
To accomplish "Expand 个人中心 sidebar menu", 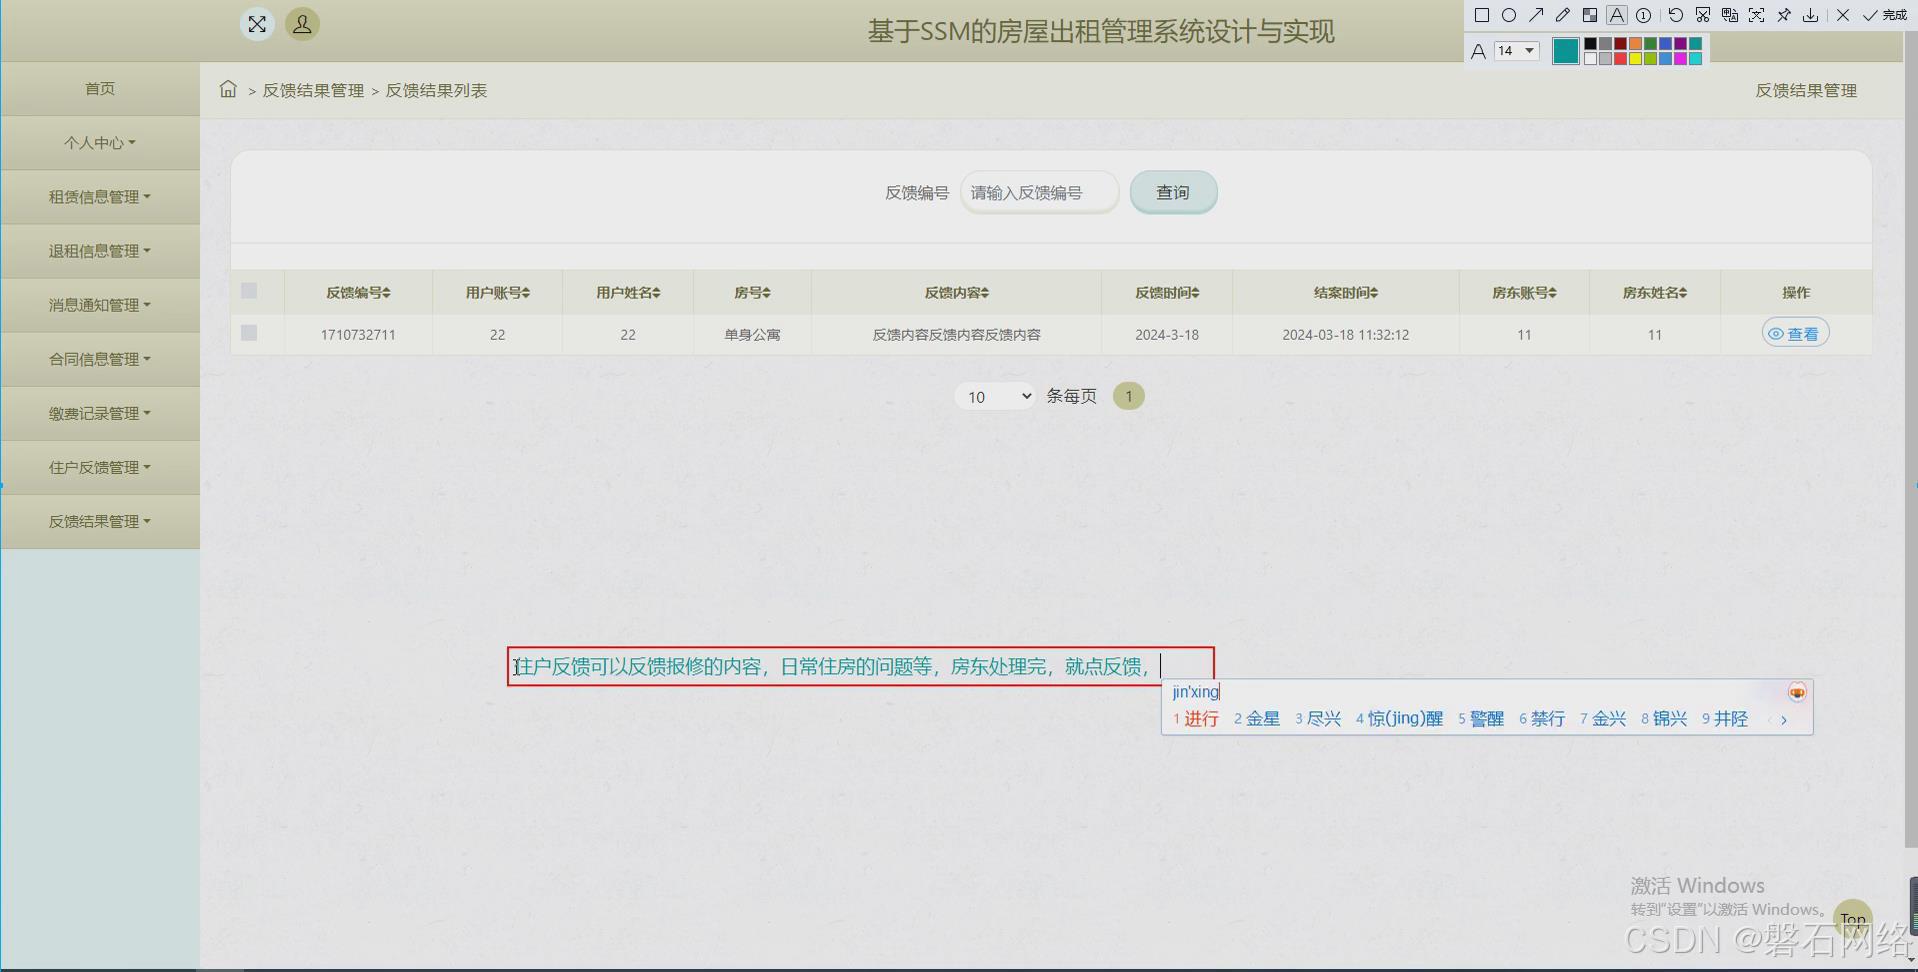I will [x=100, y=142].
